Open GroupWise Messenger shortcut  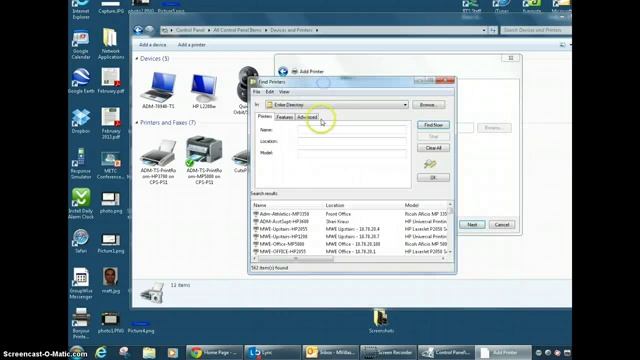(x=81, y=284)
